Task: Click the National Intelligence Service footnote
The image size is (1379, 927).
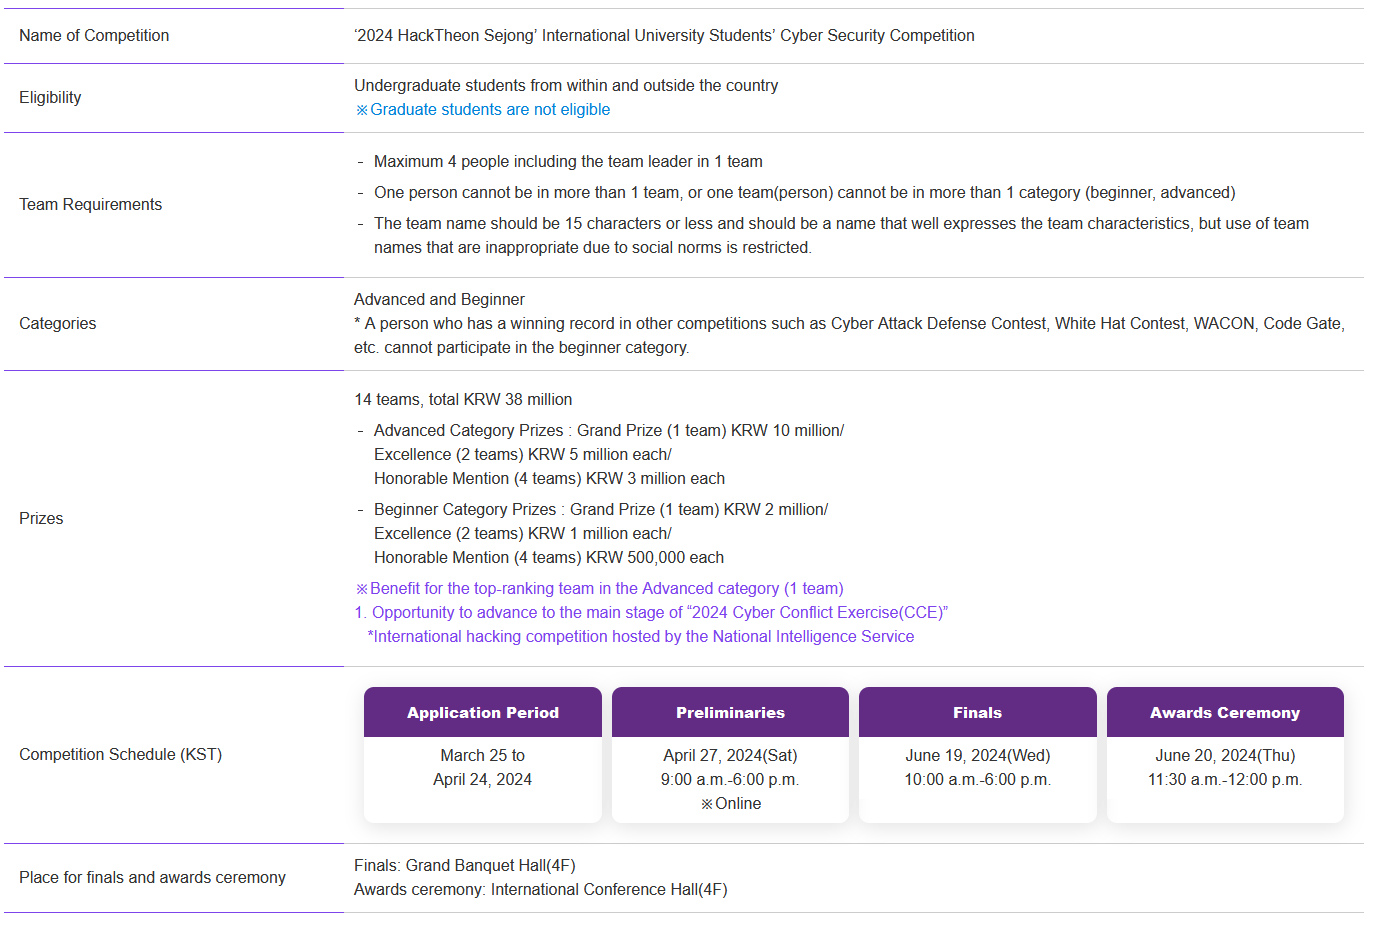Action: (641, 636)
